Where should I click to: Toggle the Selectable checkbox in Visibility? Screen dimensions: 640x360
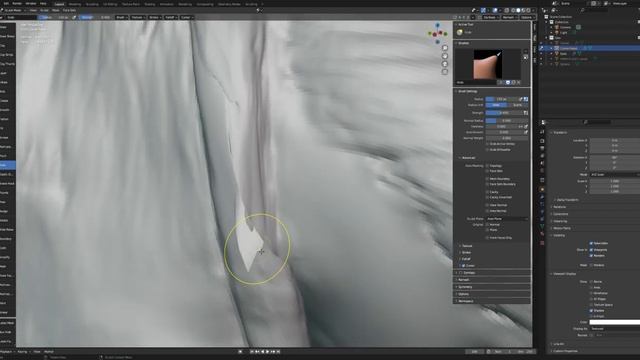coord(591,243)
